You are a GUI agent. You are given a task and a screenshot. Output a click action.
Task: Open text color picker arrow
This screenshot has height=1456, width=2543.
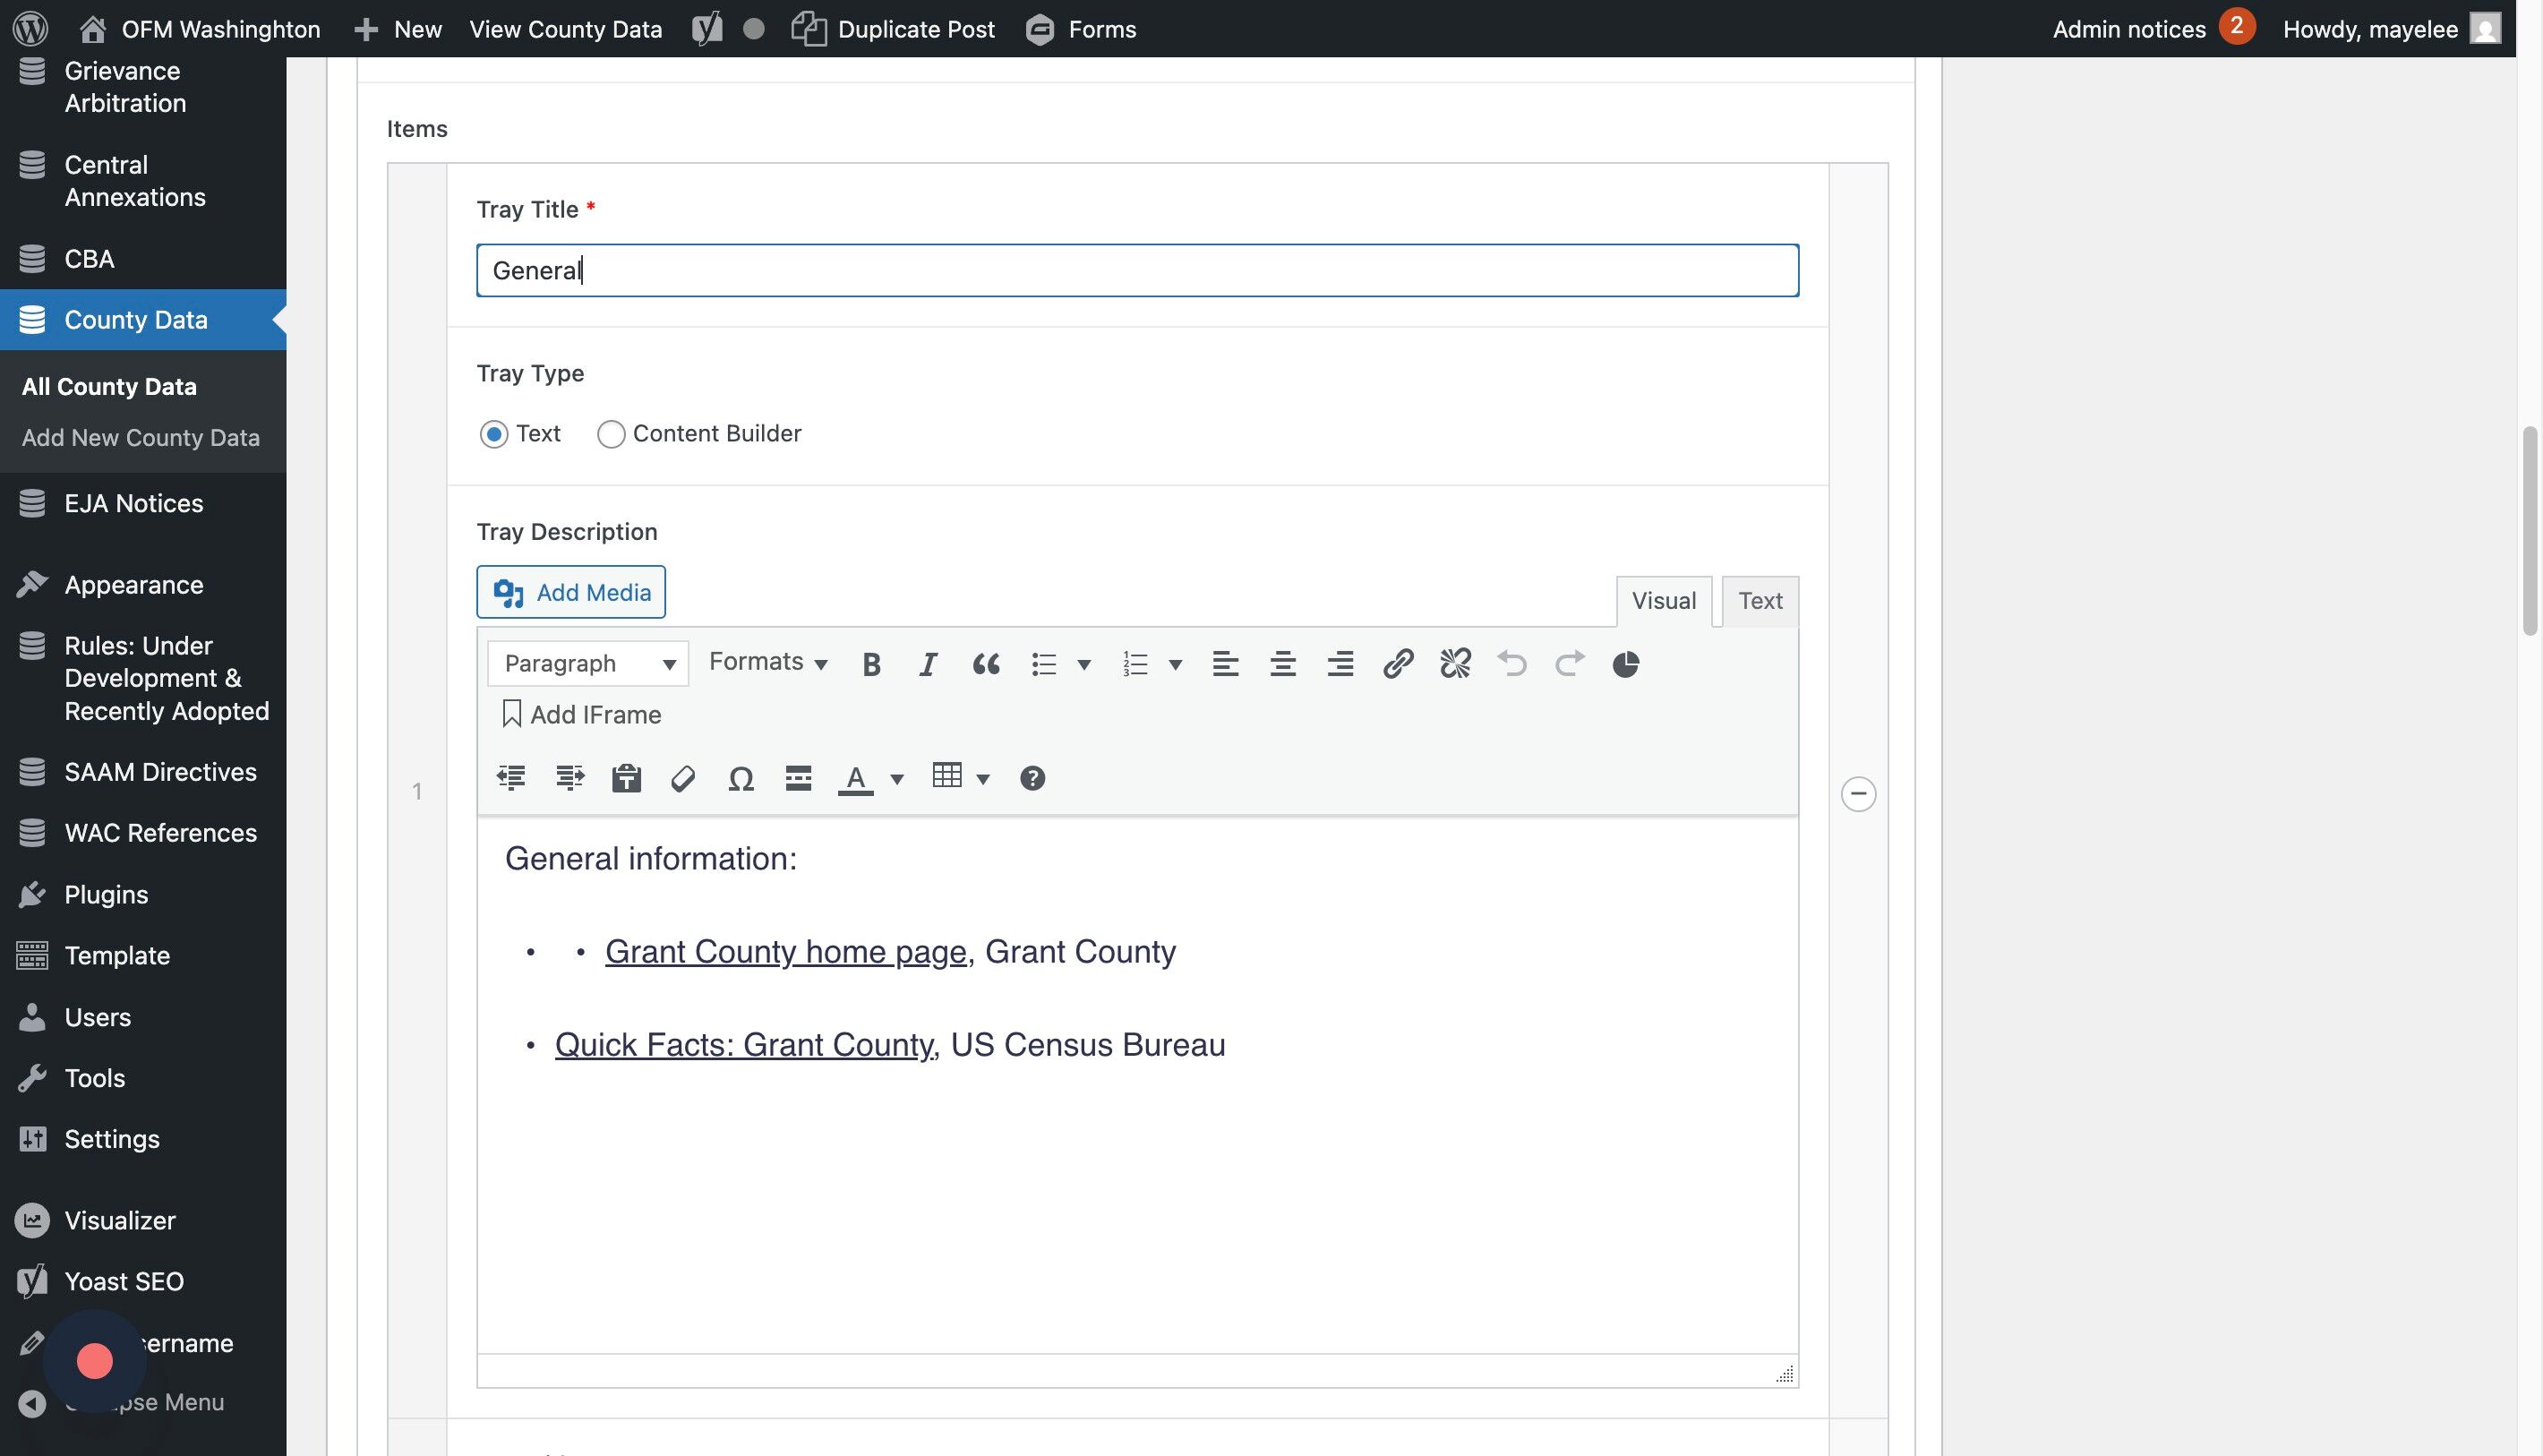(x=897, y=779)
